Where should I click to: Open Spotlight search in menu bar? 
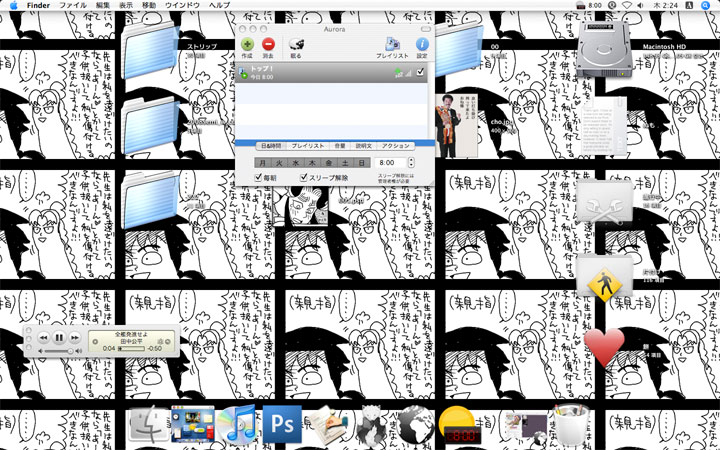click(x=706, y=5)
